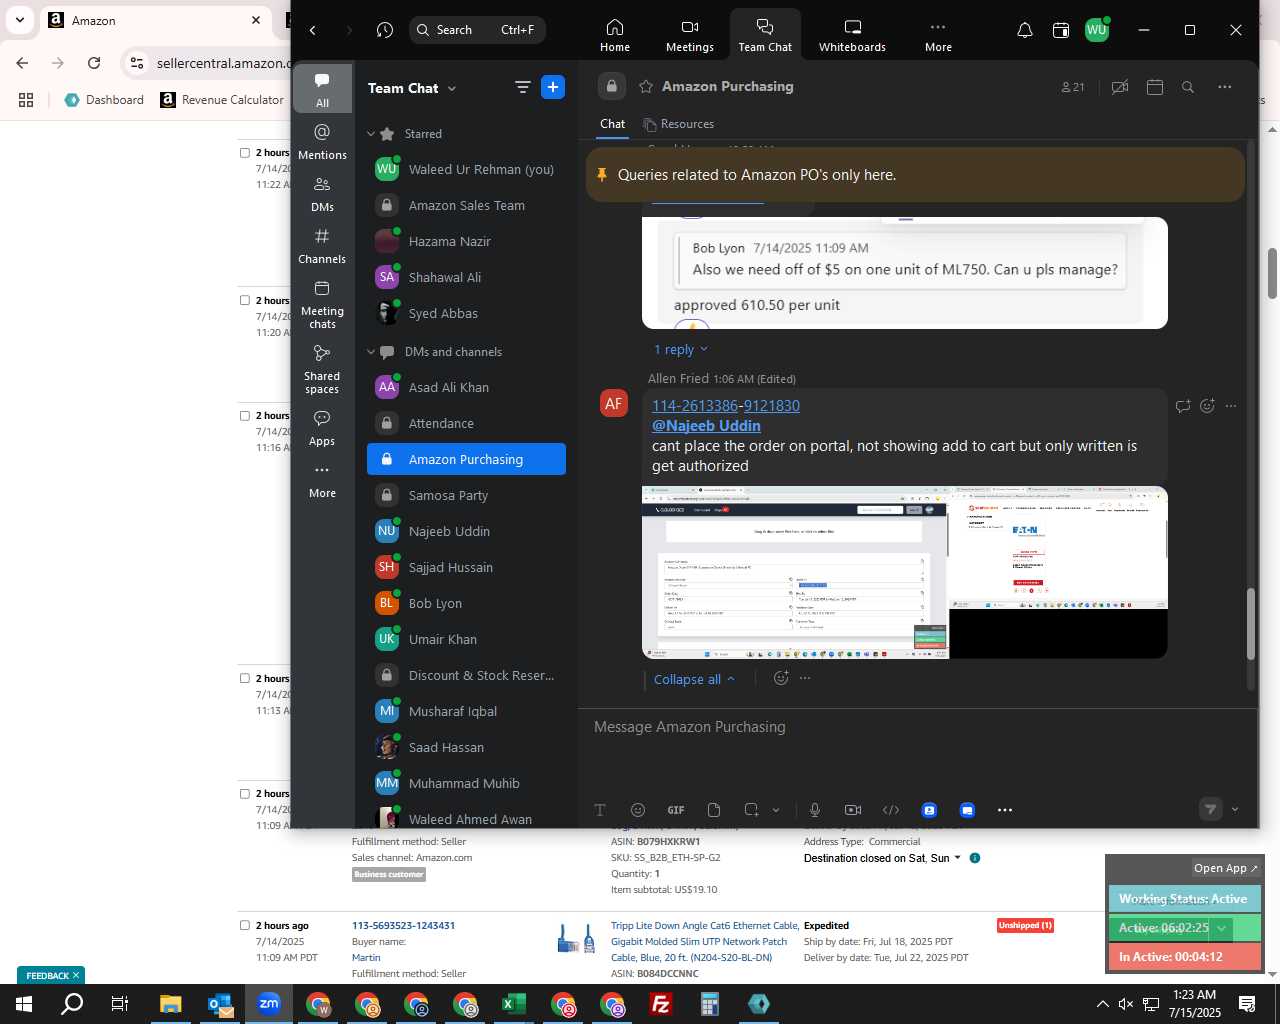Add reaction to Allen Fried's message
This screenshot has width=1280, height=1024.
pos(1207,406)
